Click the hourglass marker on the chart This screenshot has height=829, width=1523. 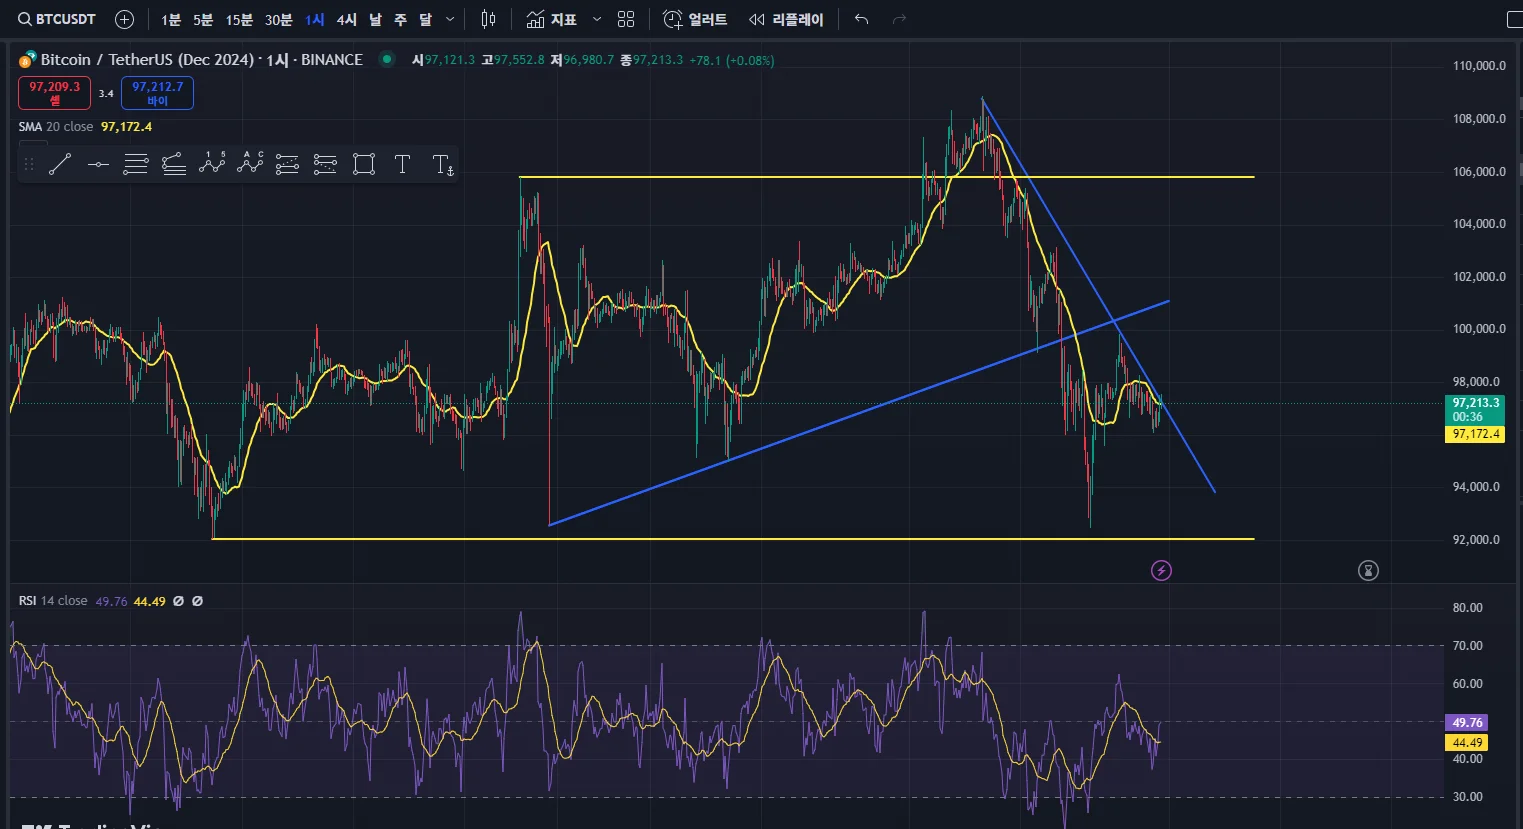[x=1368, y=570]
